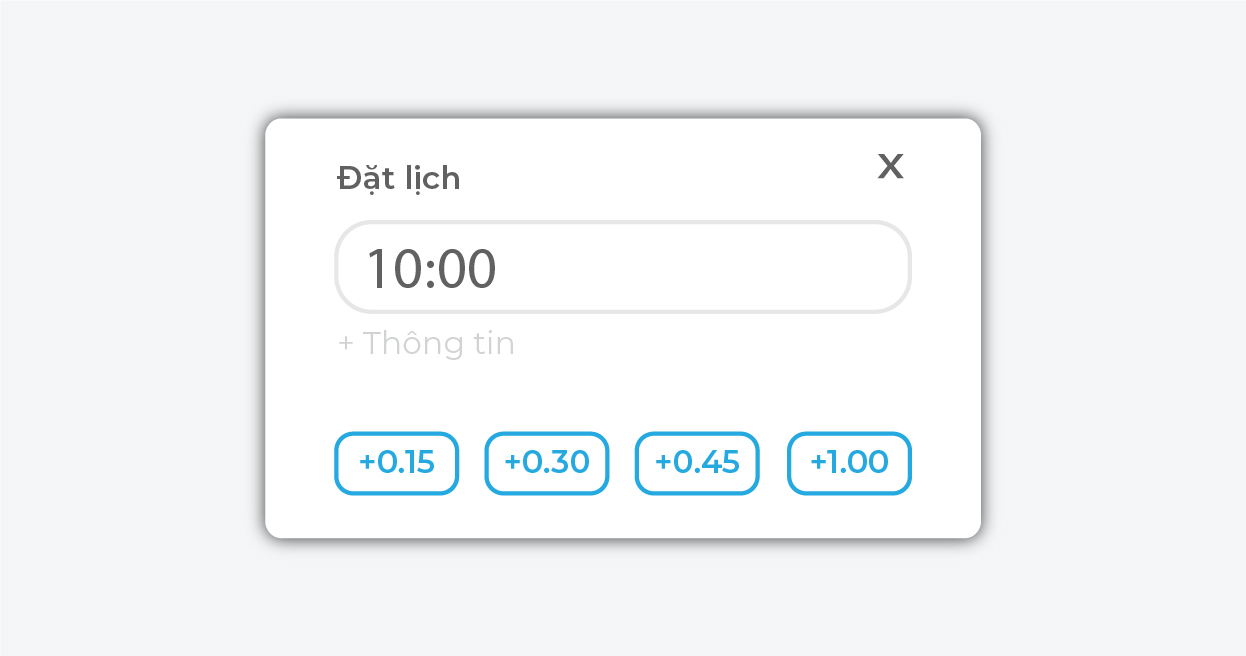Image resolution: width=1246 pixels, height=656 pixels.
Task: Click the Đặt lịch dialog title
Action: click(399, 179)
